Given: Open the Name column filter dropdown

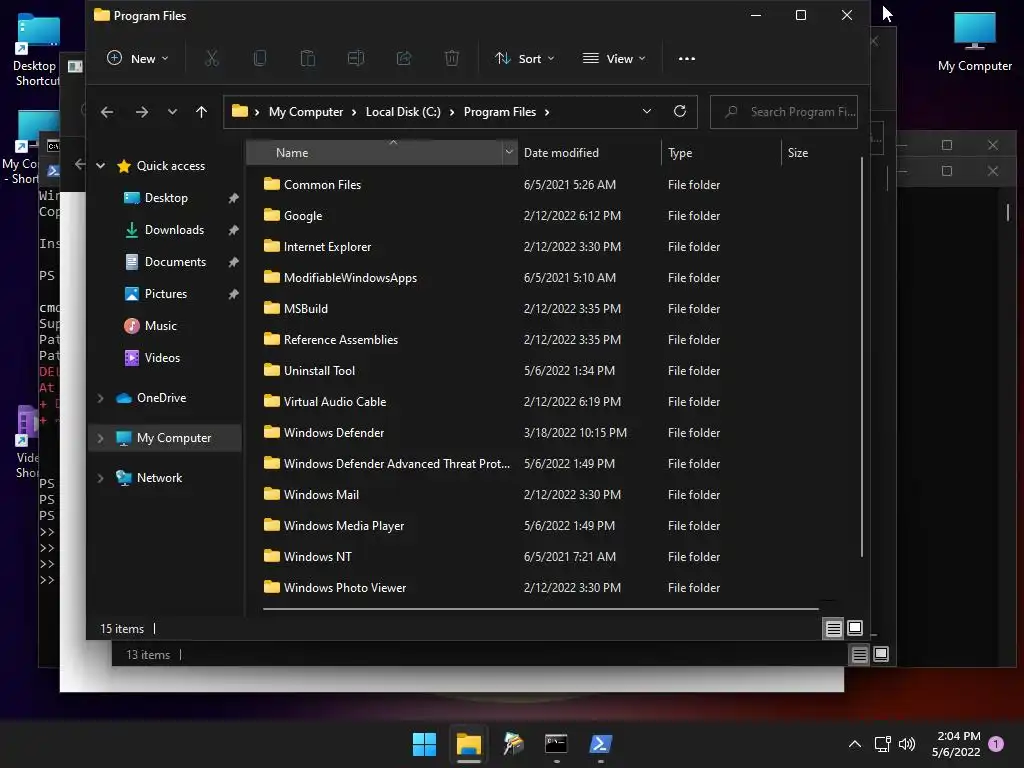Looking at the screenshot, I should pyautogui.click(x=509, y=153).
